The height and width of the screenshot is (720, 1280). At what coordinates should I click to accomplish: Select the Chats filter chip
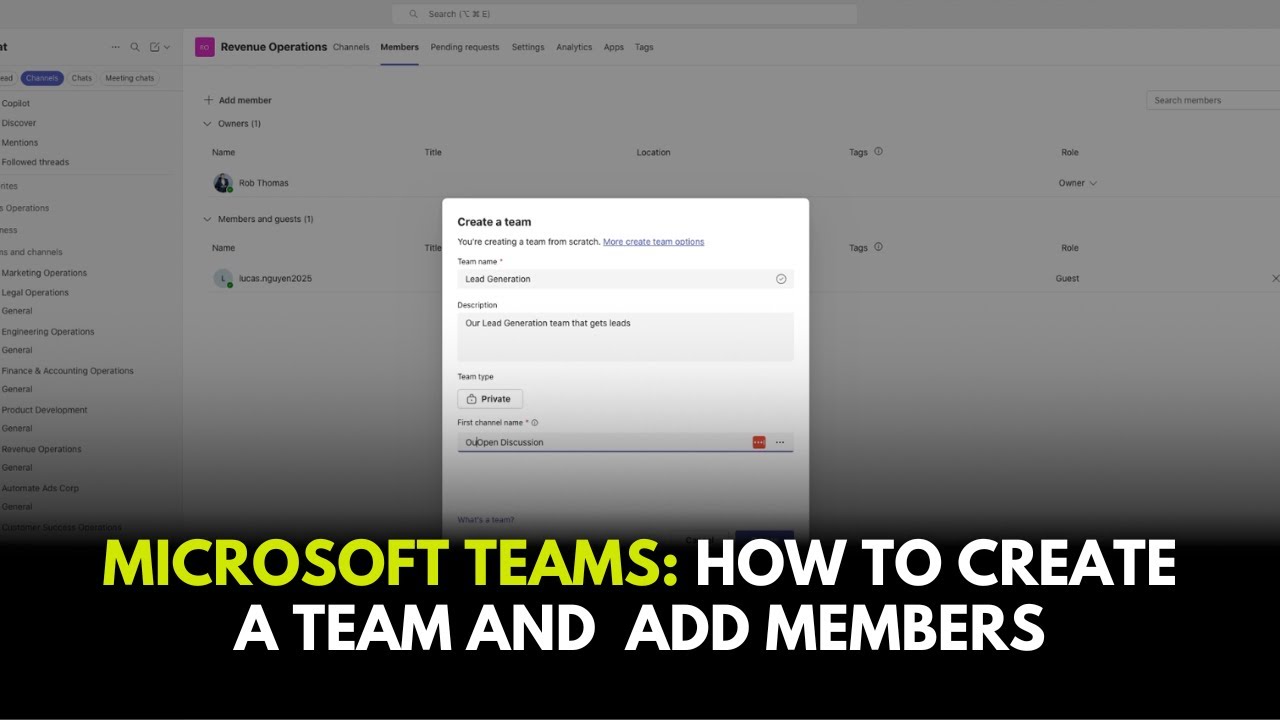[82, 78]
